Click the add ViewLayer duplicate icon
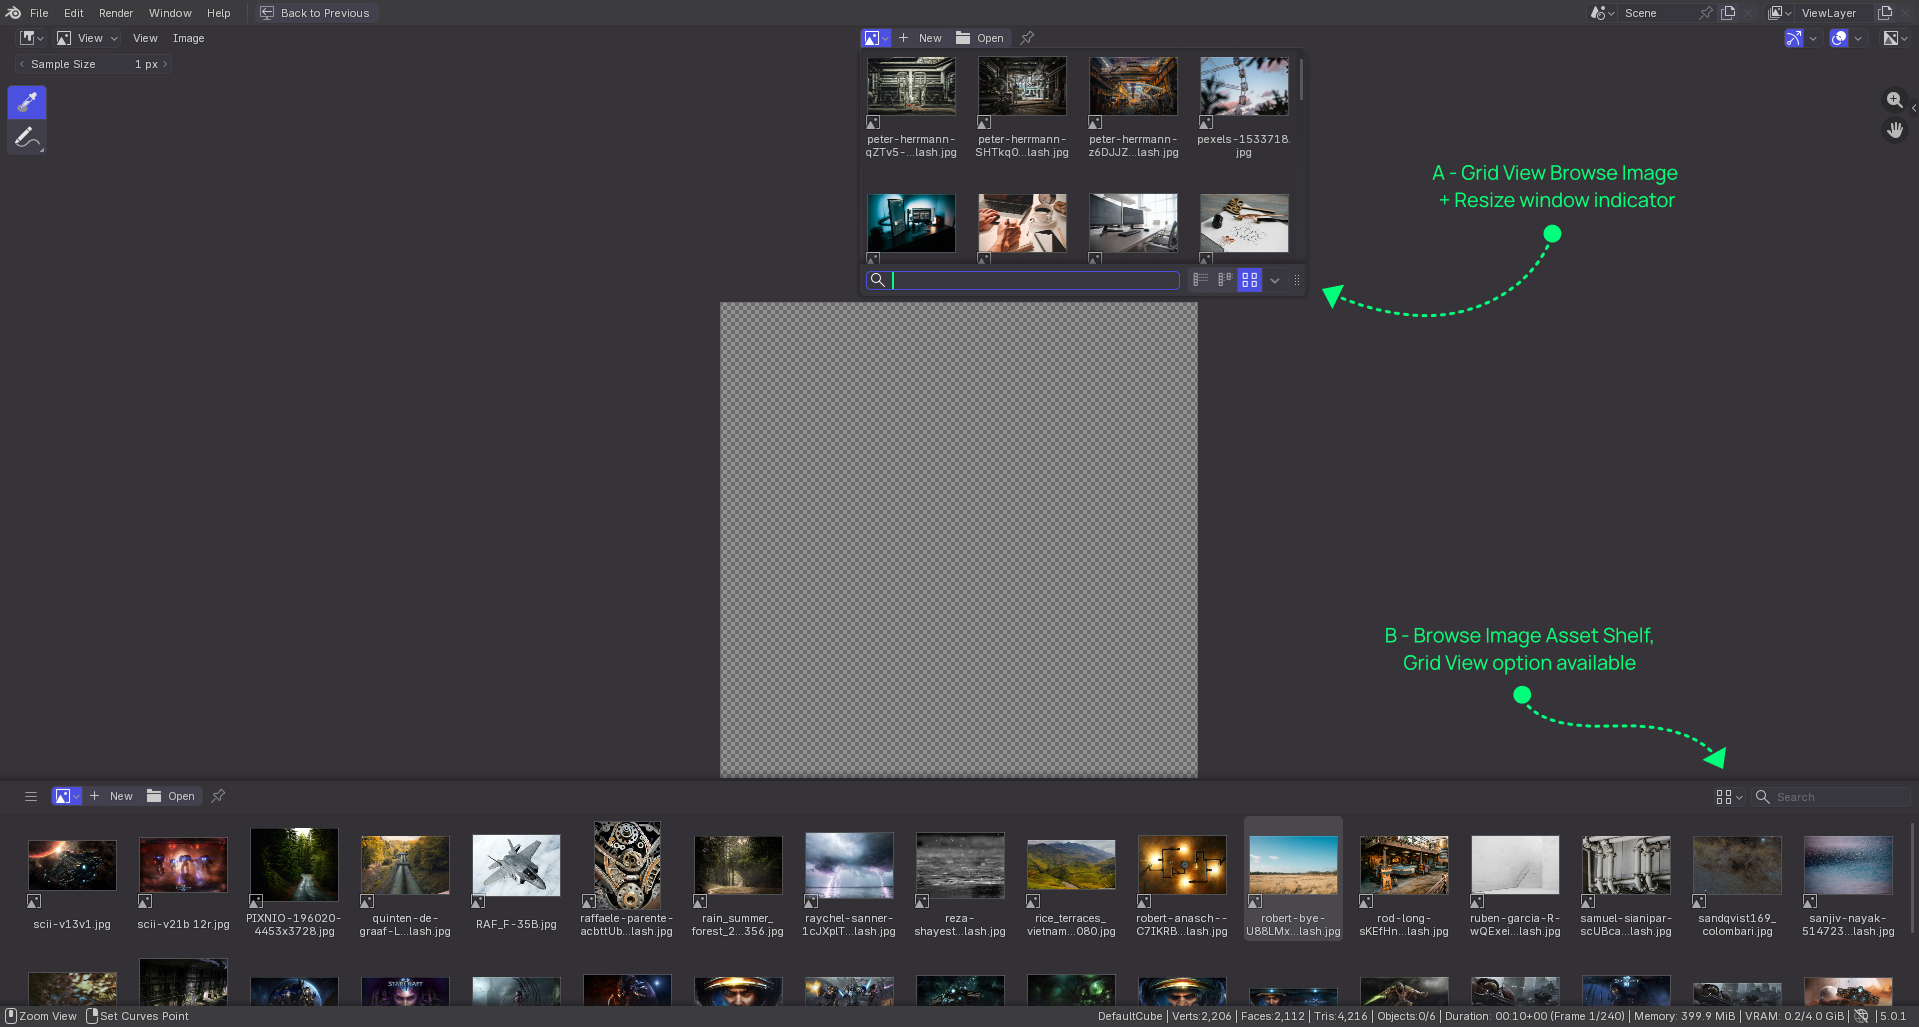 tap(1885, 13)
